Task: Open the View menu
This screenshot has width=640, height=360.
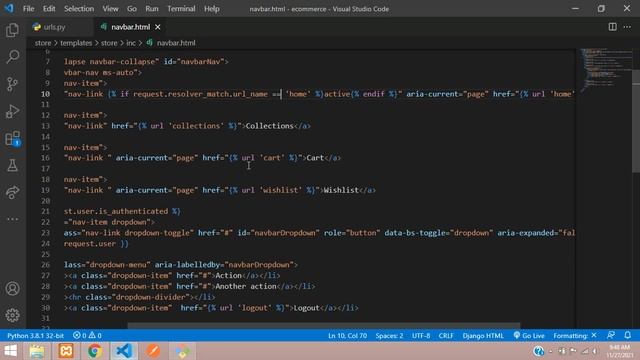Action: tap(110, 9)
